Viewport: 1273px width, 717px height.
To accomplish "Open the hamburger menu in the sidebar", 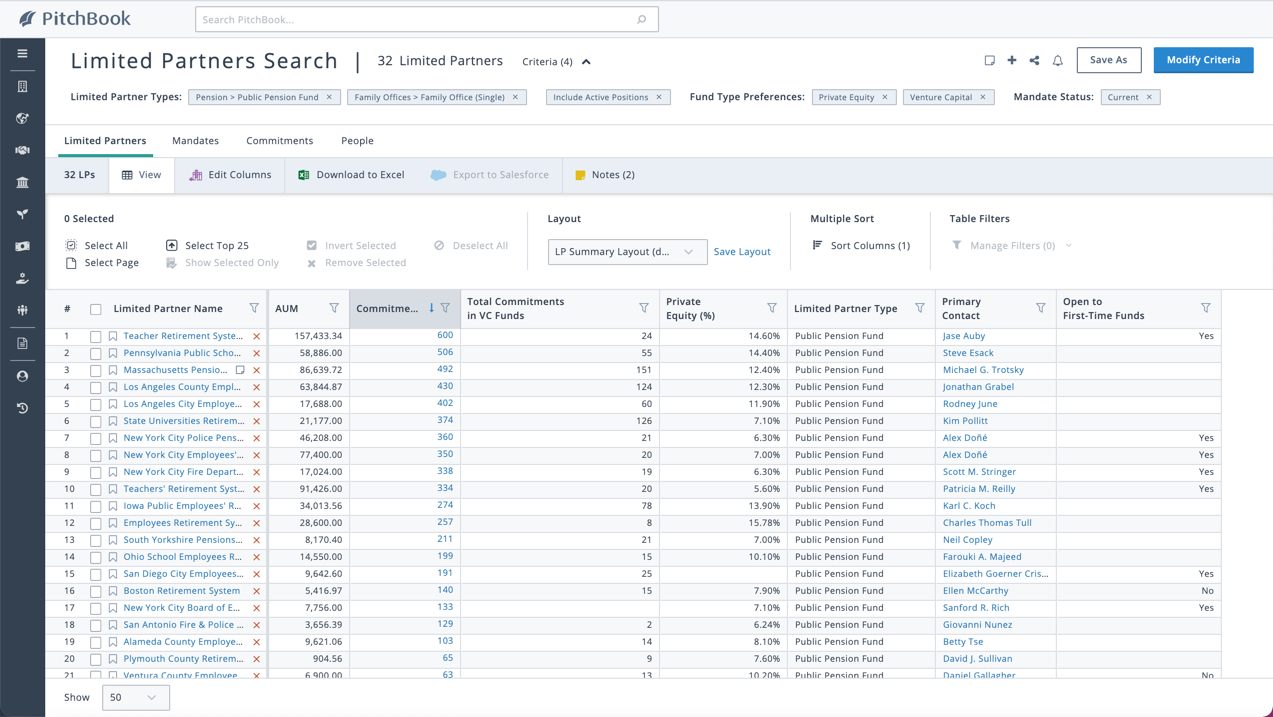I will point(22,54).
